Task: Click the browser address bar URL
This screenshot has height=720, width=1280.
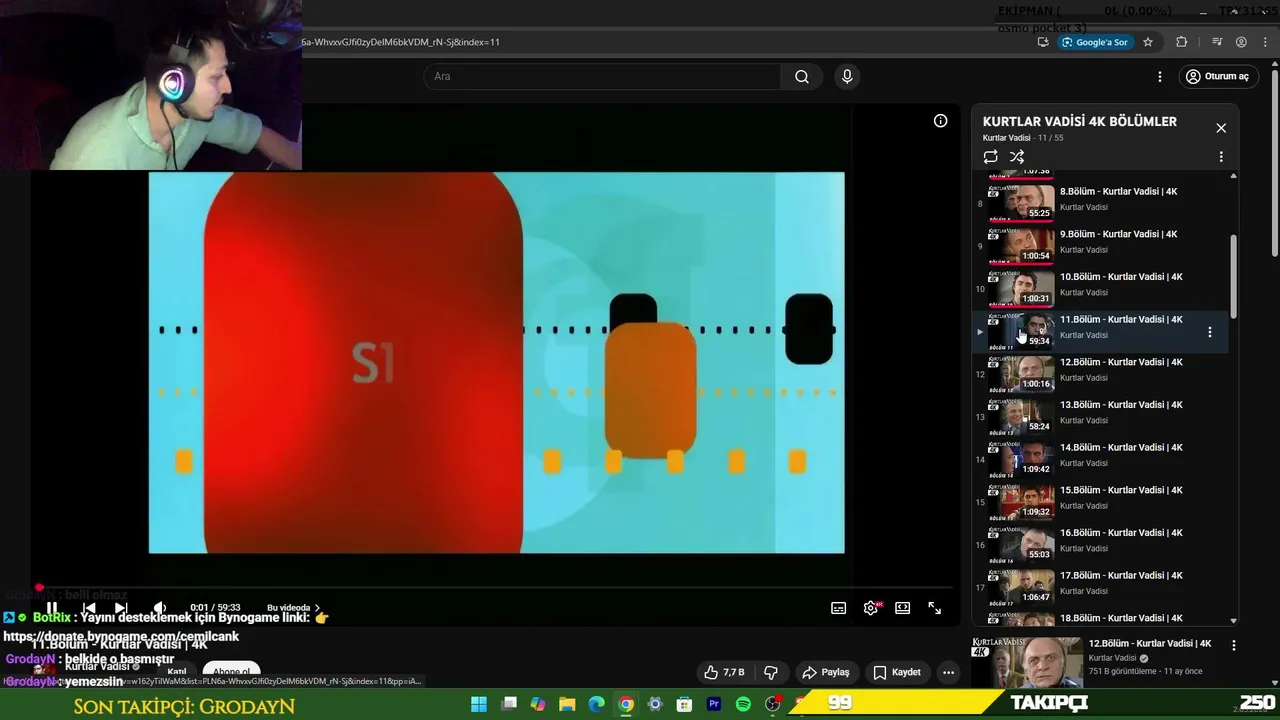Action: (x=400, y=42)
